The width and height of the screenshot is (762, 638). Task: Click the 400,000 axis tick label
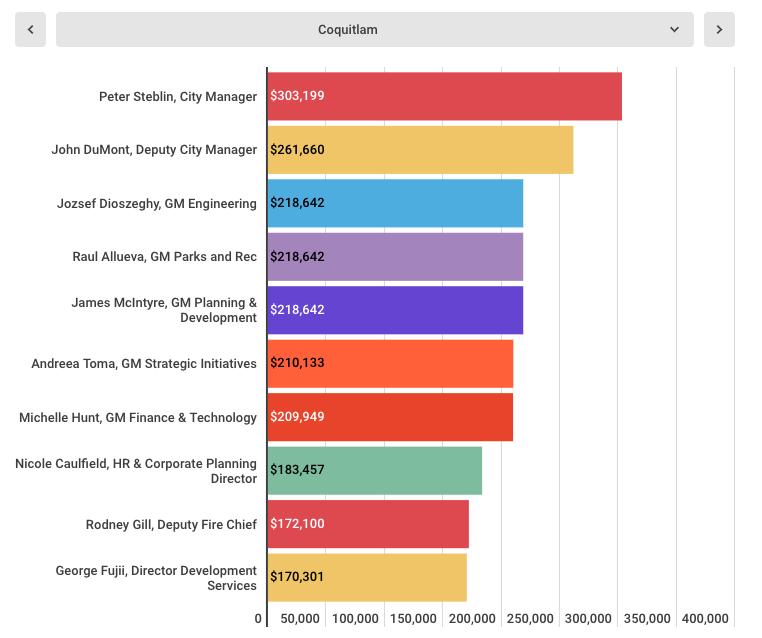coord(705,619)
